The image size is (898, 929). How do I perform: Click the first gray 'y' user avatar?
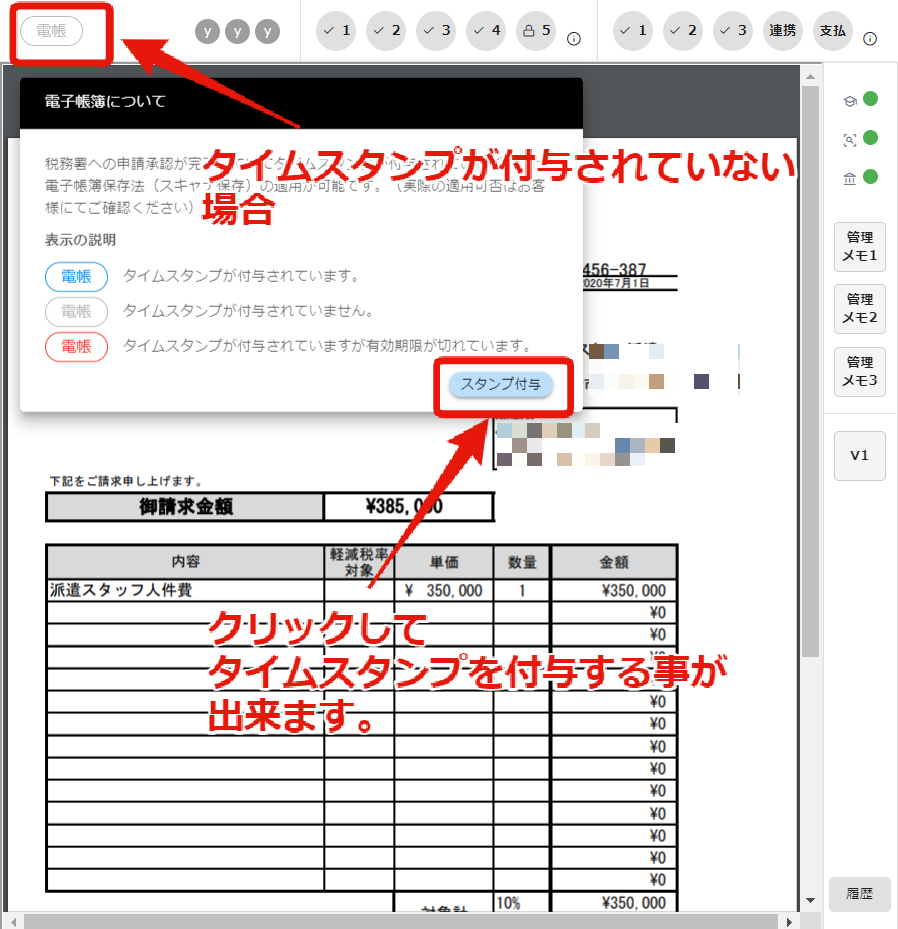click(207, 31)
